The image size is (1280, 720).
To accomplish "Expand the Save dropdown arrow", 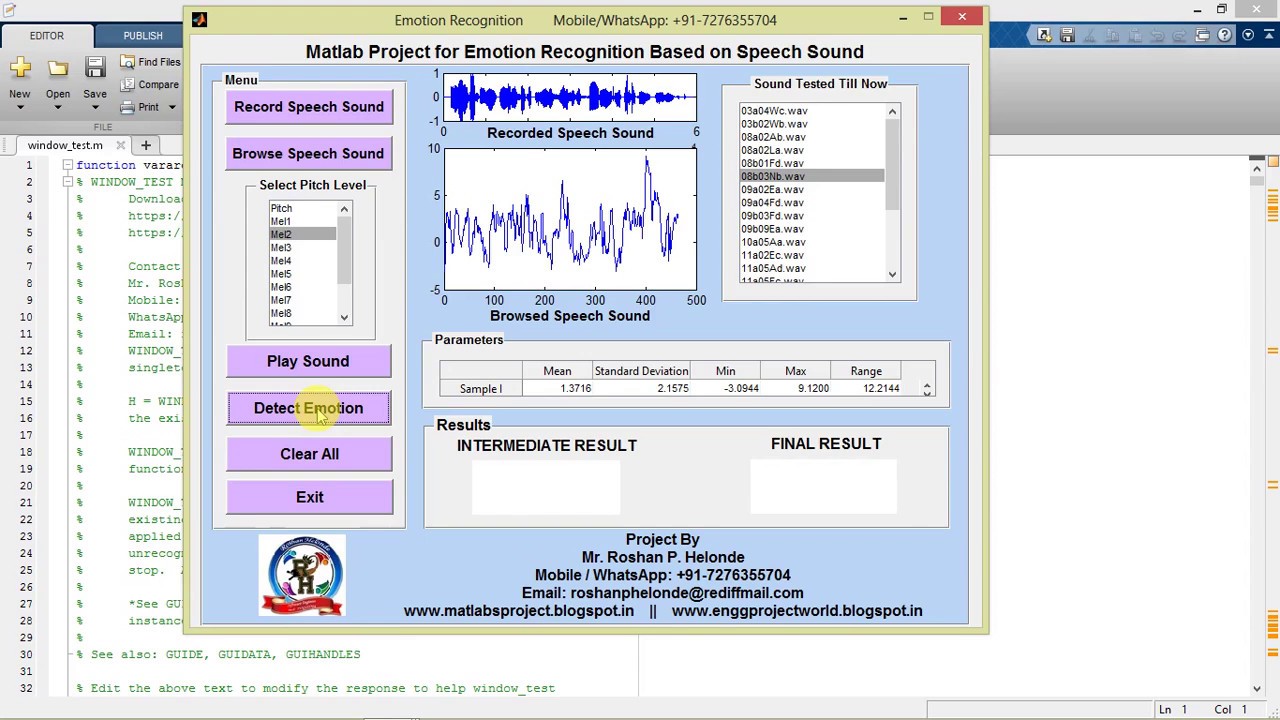I will pos(95,107).
